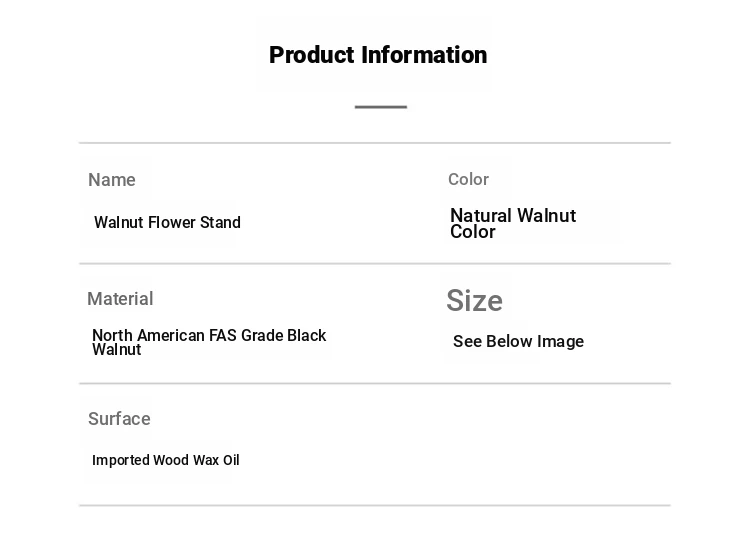Click the short divider under the heading

[381, 107]
